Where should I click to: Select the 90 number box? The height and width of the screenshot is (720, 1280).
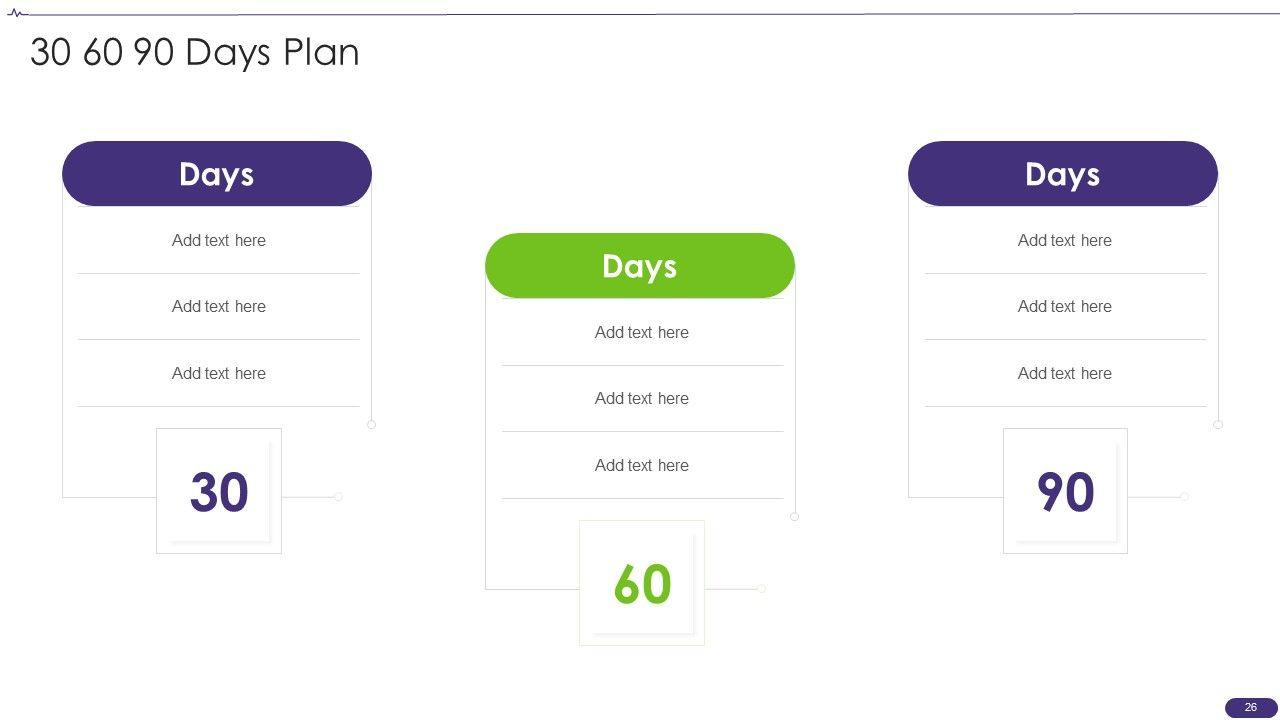tap(1065, 491)
